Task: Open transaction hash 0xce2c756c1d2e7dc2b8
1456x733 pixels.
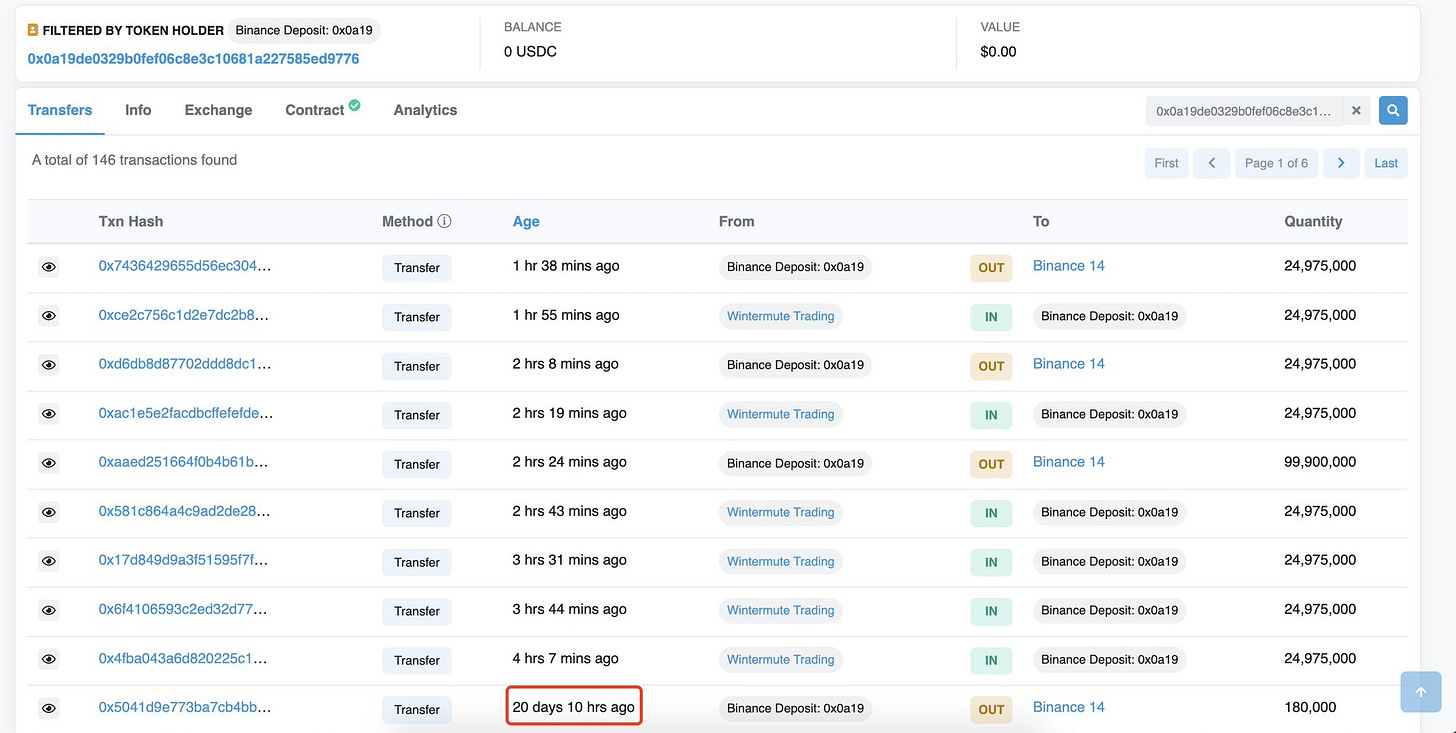Action: (x=185, y=315)
